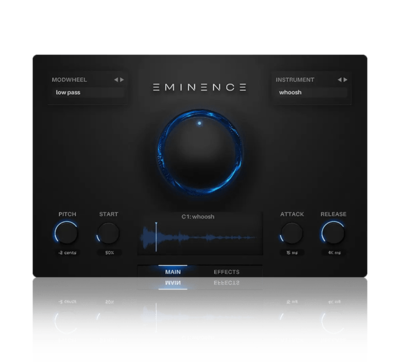Click the 50% start value field

point(109,253)
